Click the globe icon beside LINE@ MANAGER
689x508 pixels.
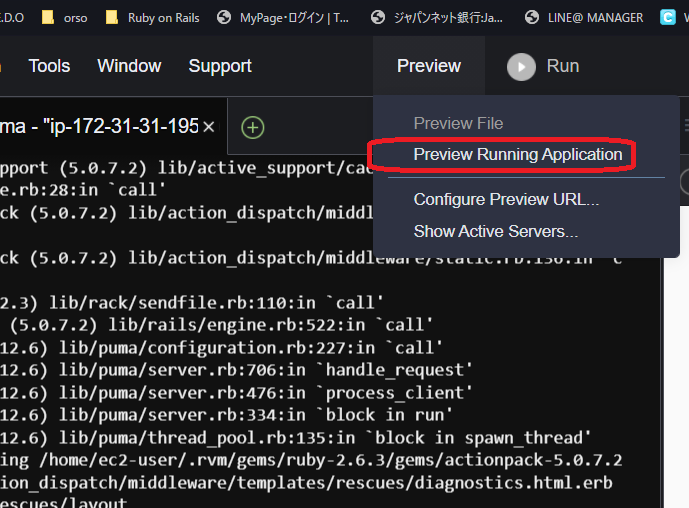[532, 18]
